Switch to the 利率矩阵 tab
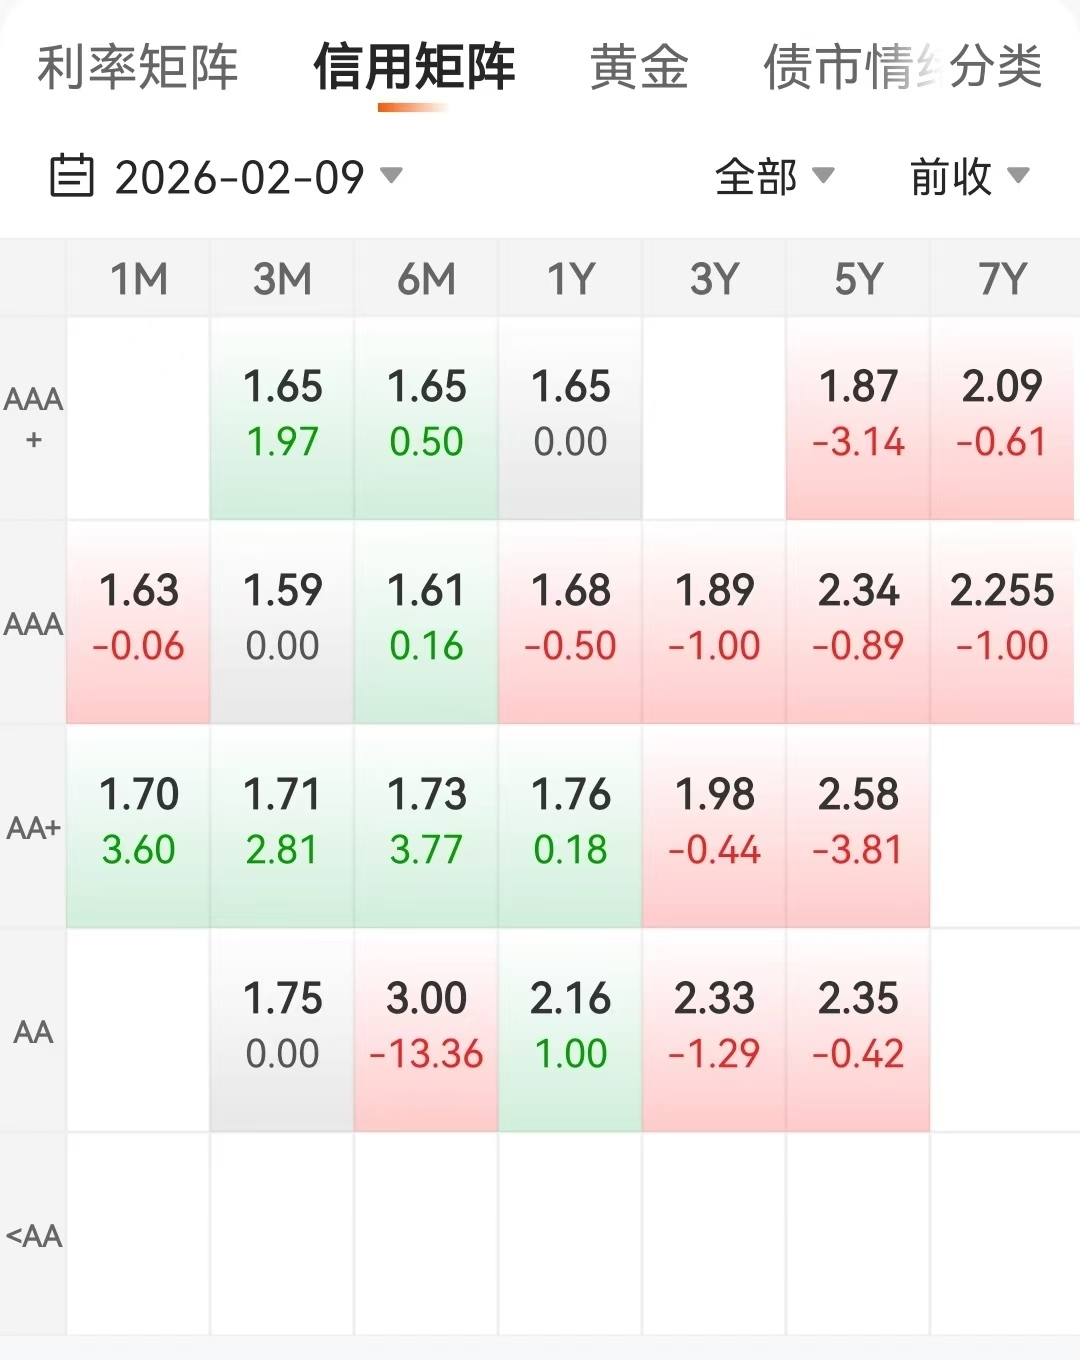This screenshot has width=1080, height=1368. [x=138, y=68]
